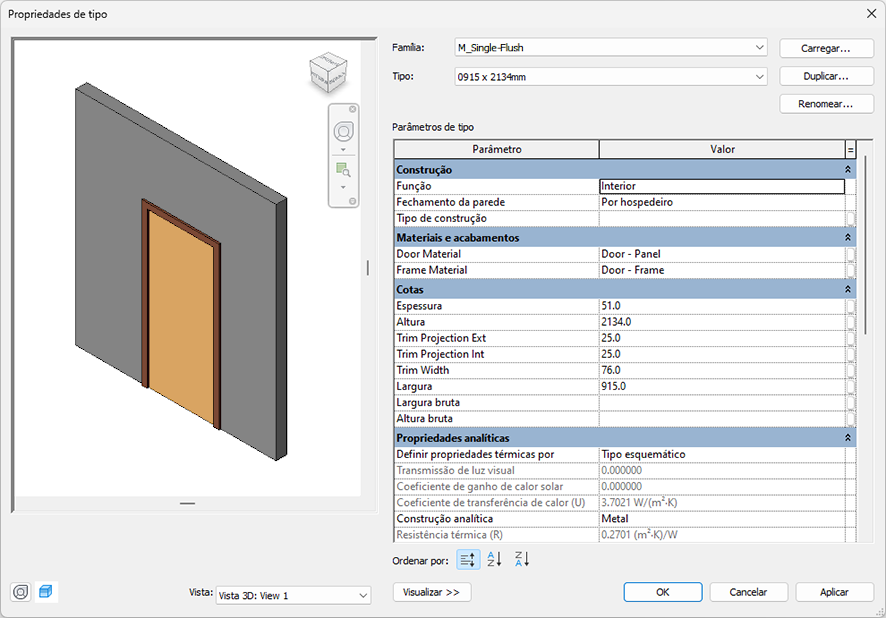Collapse the Construção group

click(848, 169)
